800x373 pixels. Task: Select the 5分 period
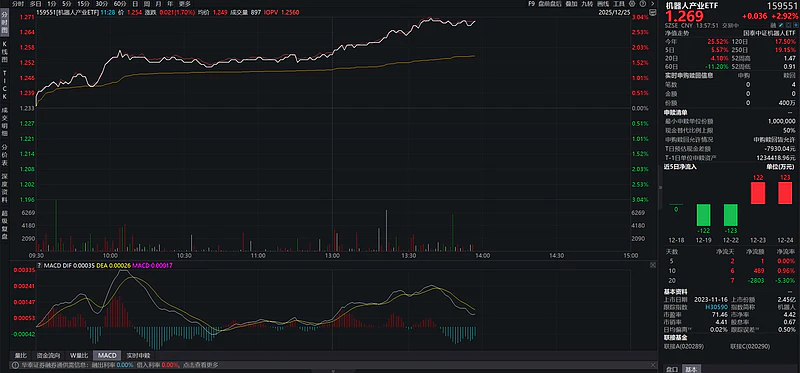pyautogui.click(x=66, y=4)
